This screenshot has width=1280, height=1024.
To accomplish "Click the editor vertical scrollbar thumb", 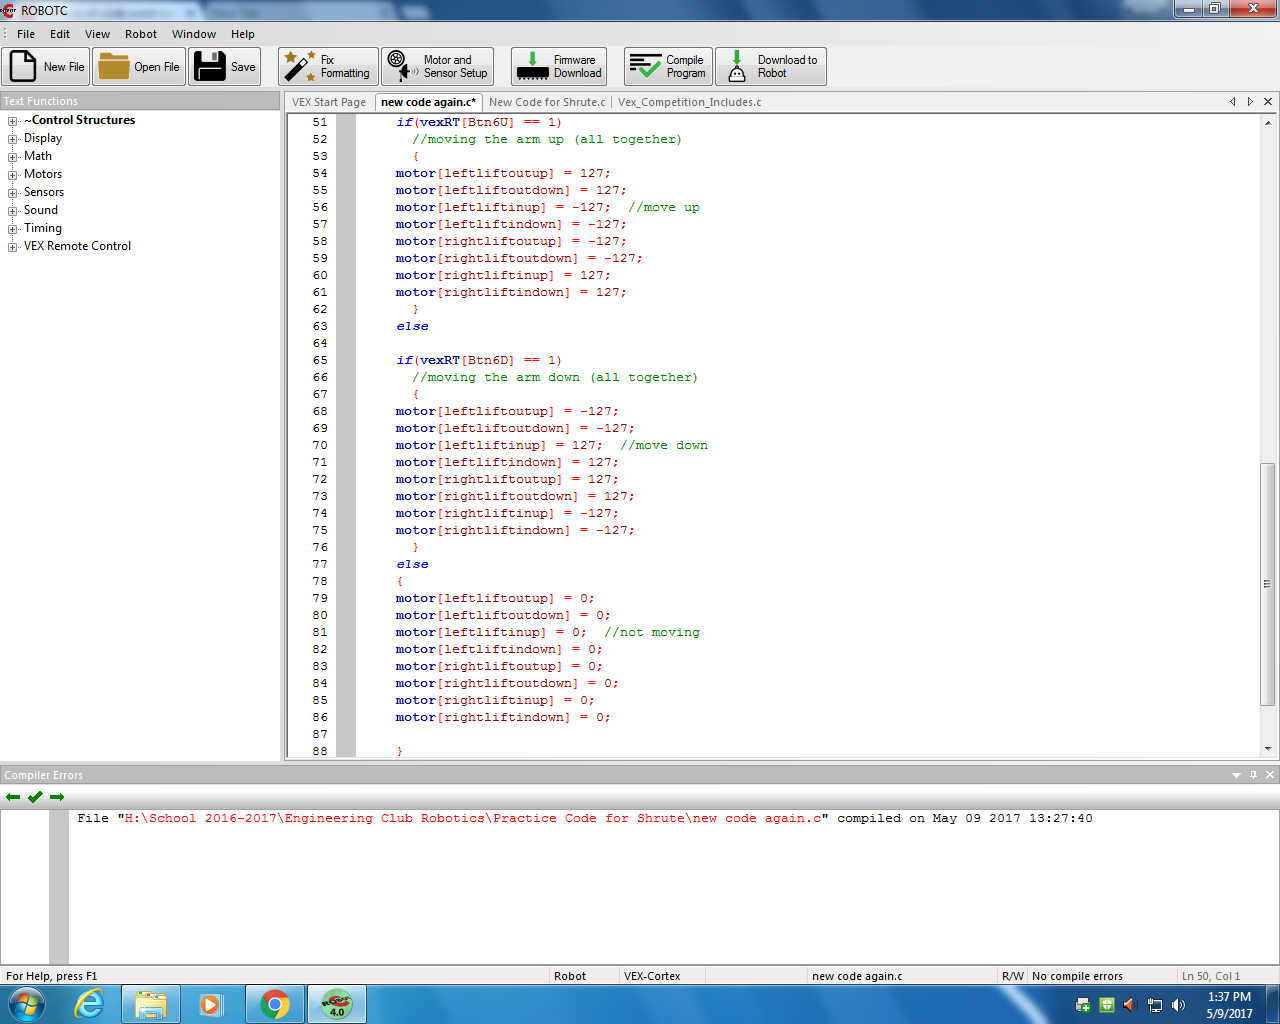I will point(1268,584).
